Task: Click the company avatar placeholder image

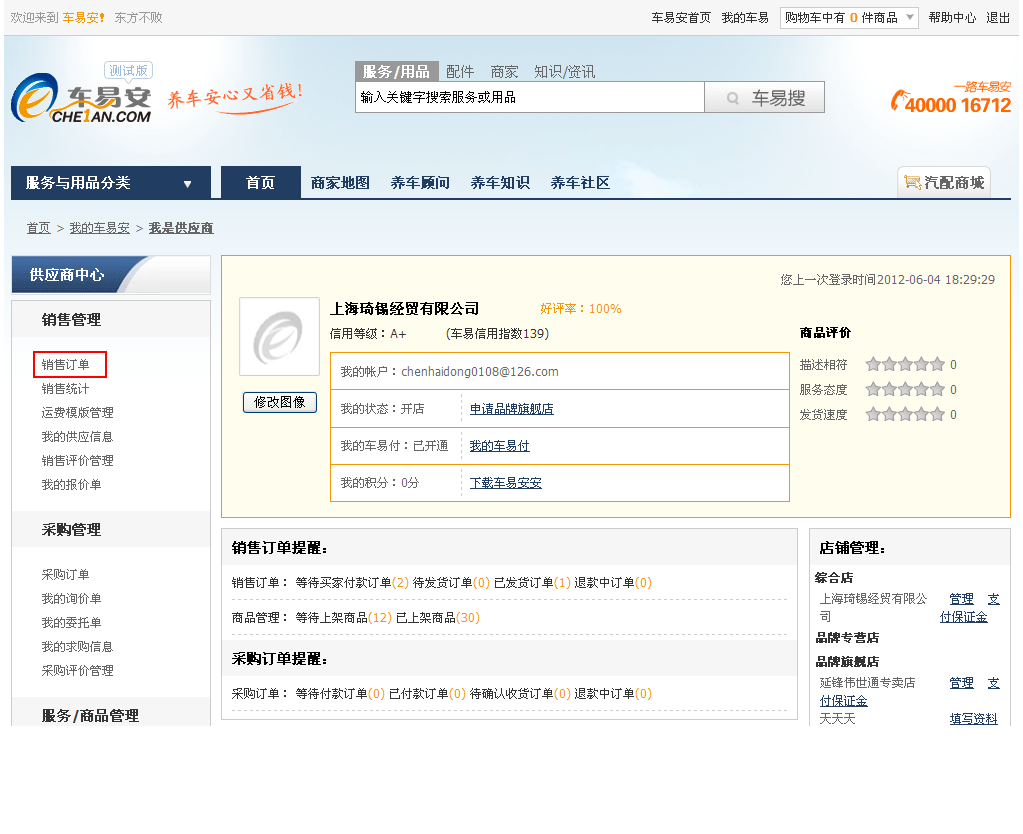Action: tap(279, 337)
